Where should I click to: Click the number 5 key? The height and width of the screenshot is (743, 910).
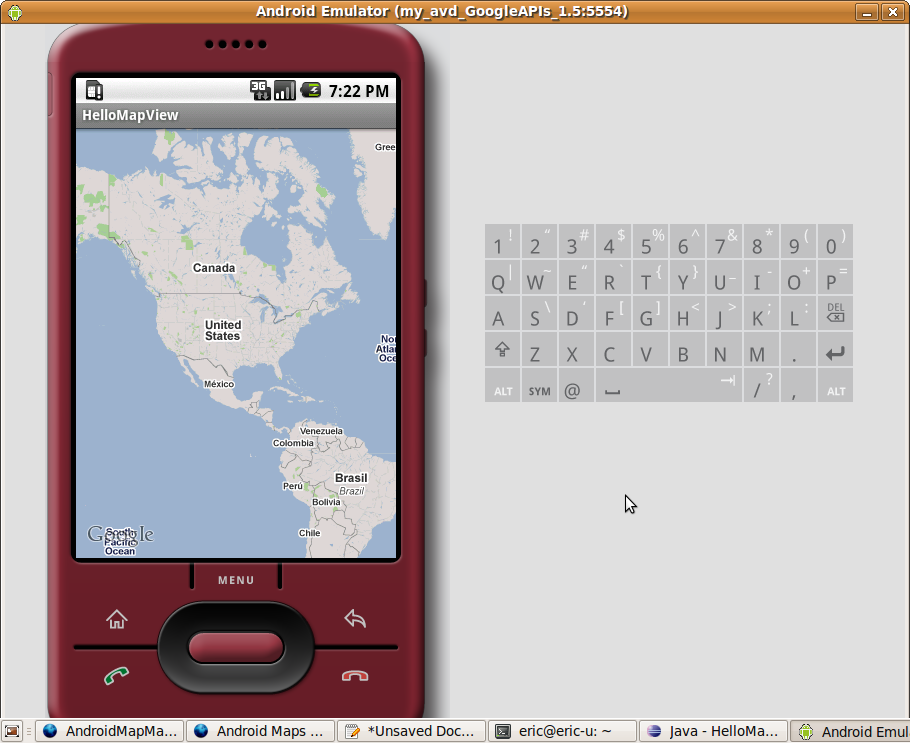pyautogui.click(x=650, y=241)
